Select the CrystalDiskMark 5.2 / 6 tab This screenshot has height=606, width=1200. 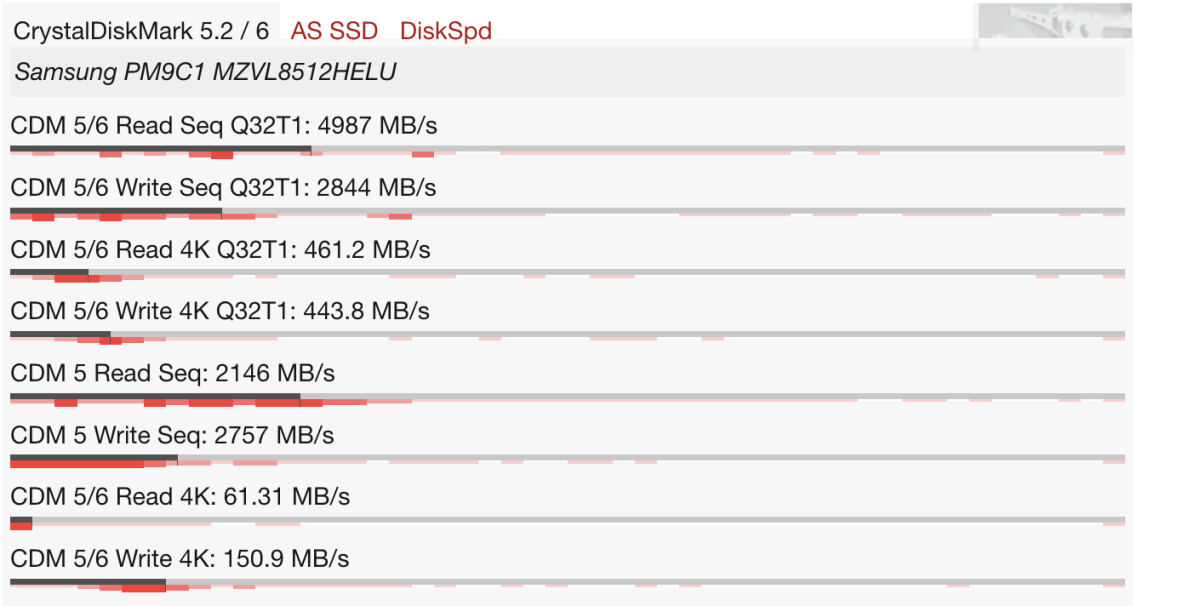141,30
